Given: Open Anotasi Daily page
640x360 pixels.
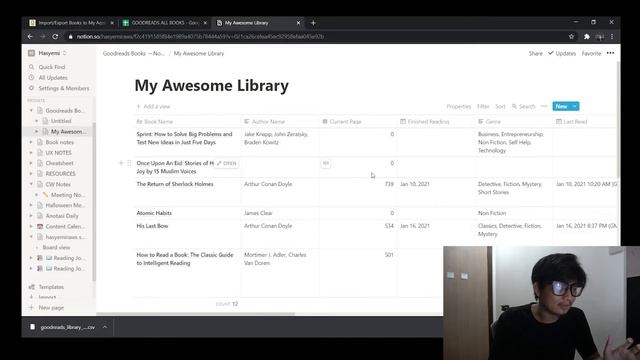Looking at the screenshot, I should 62,216.
